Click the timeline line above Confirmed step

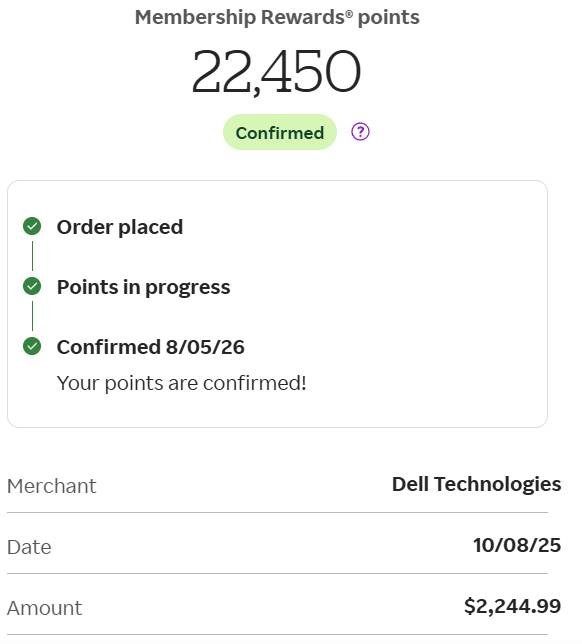tap(32, 316)
